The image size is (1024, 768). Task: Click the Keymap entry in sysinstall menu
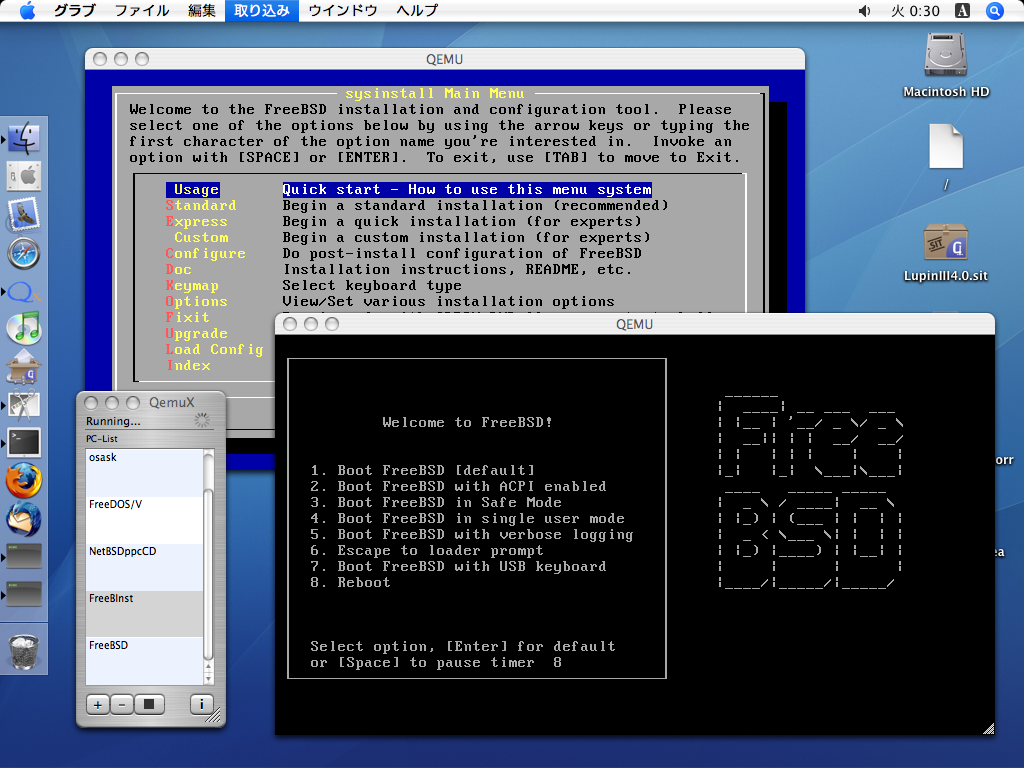[x=192, y=285]
